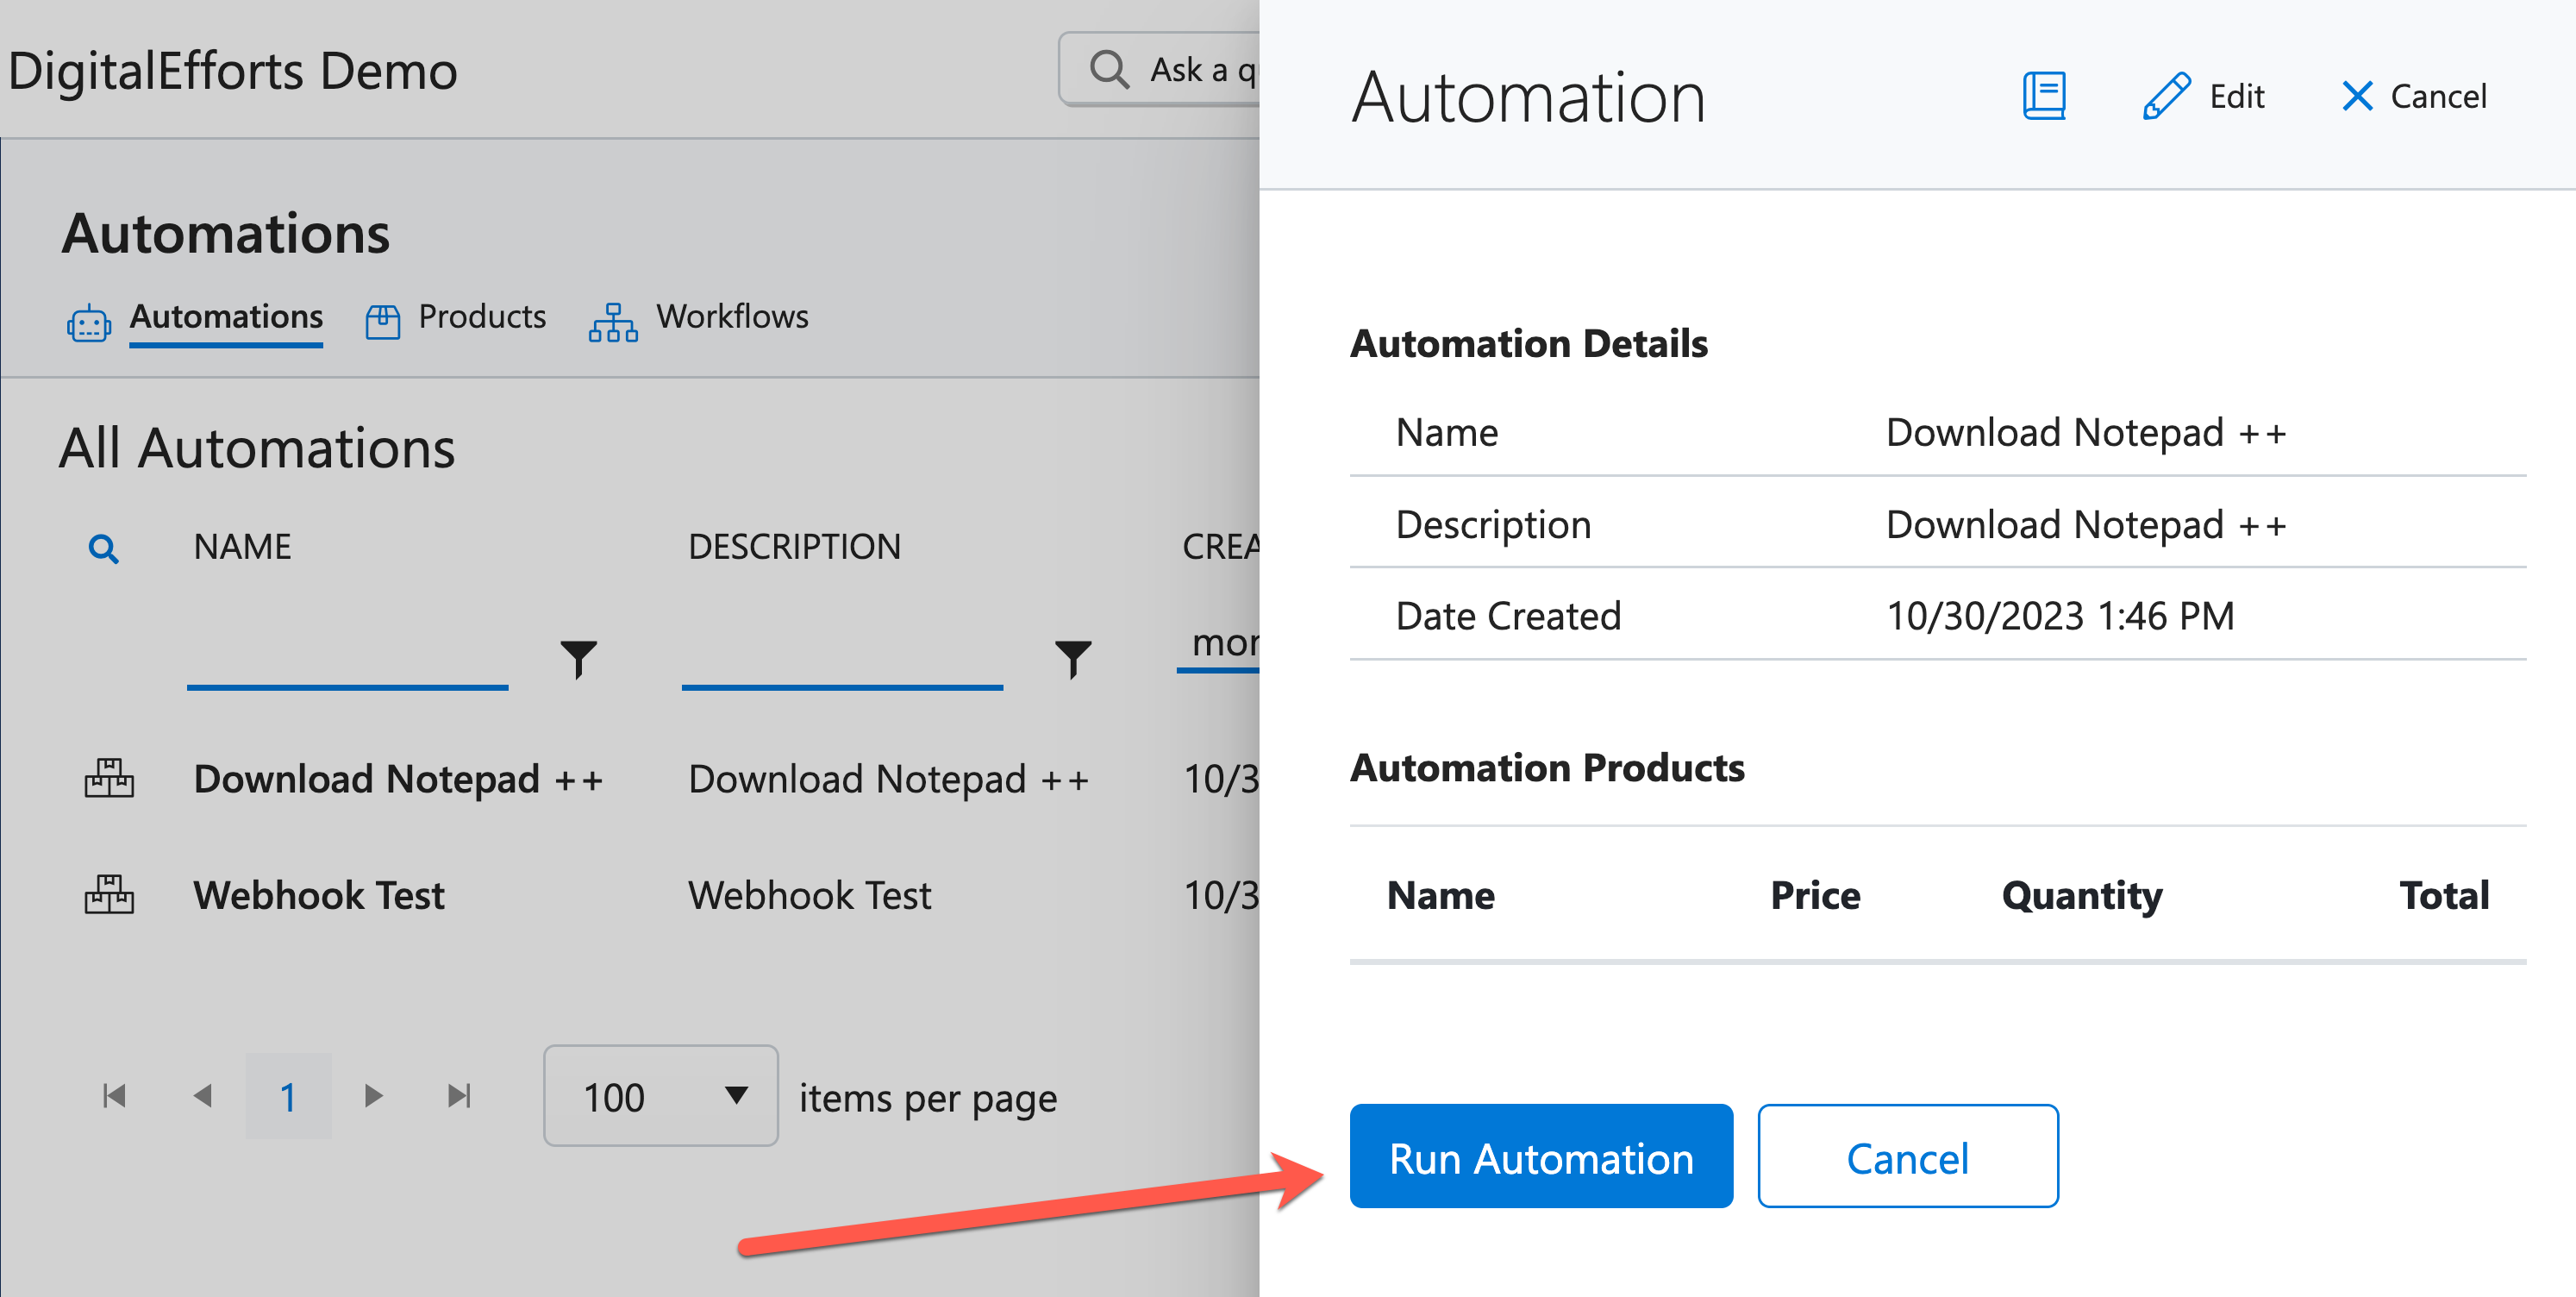Click the Edit pencil icon
The image size is (2576, 1297).
[2166, 96]
